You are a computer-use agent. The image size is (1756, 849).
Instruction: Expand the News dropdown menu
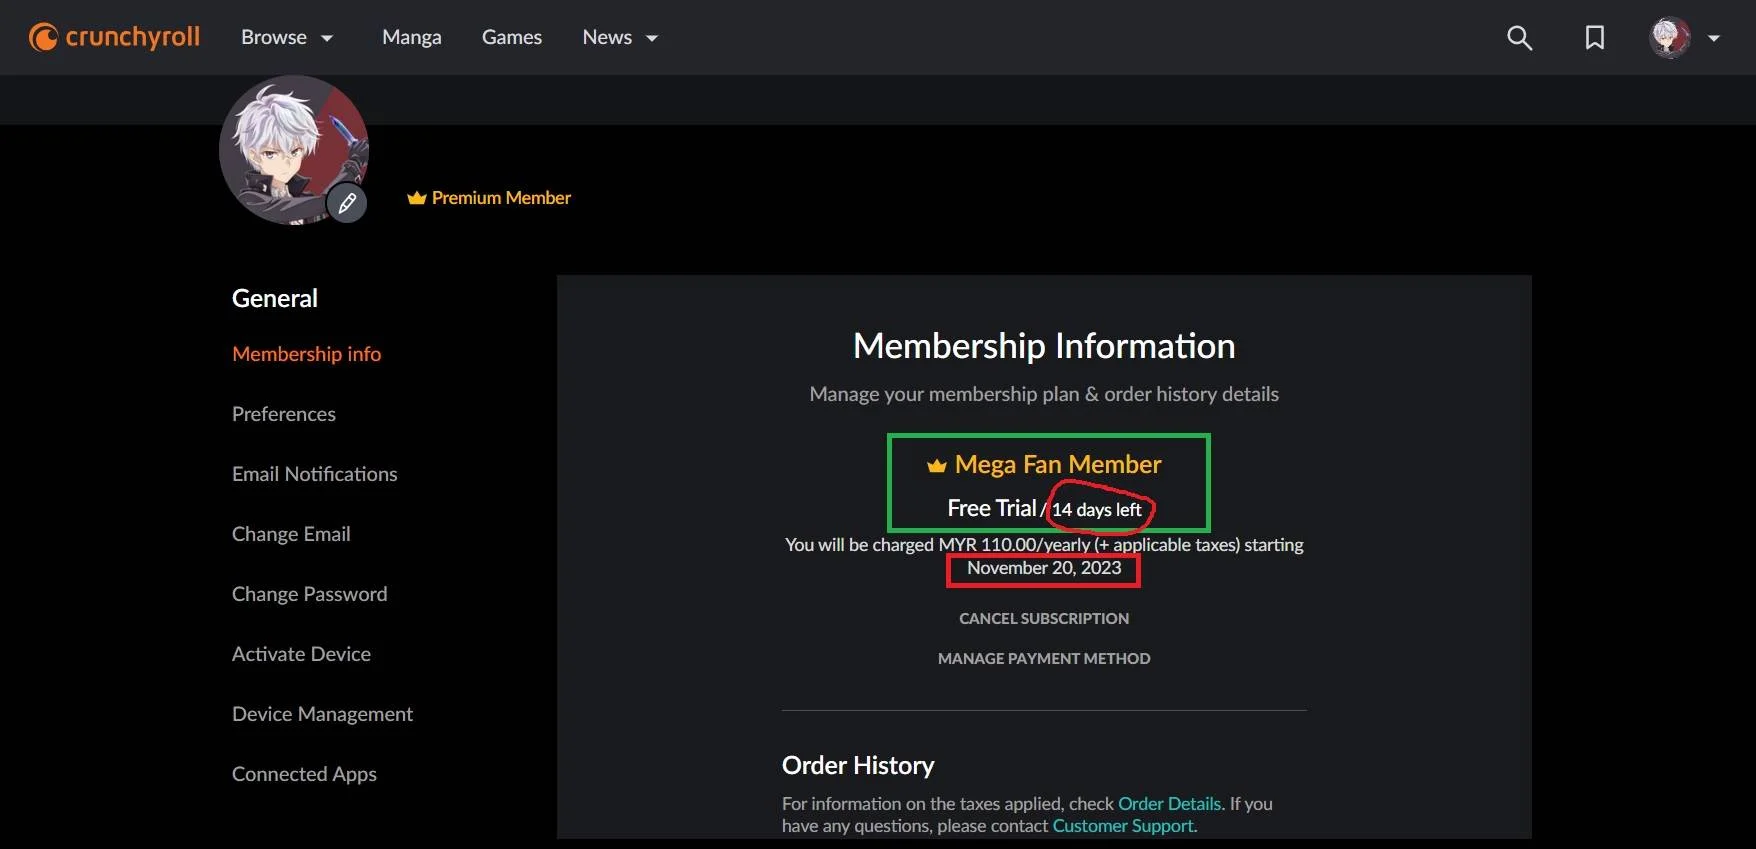click(620, 37)
